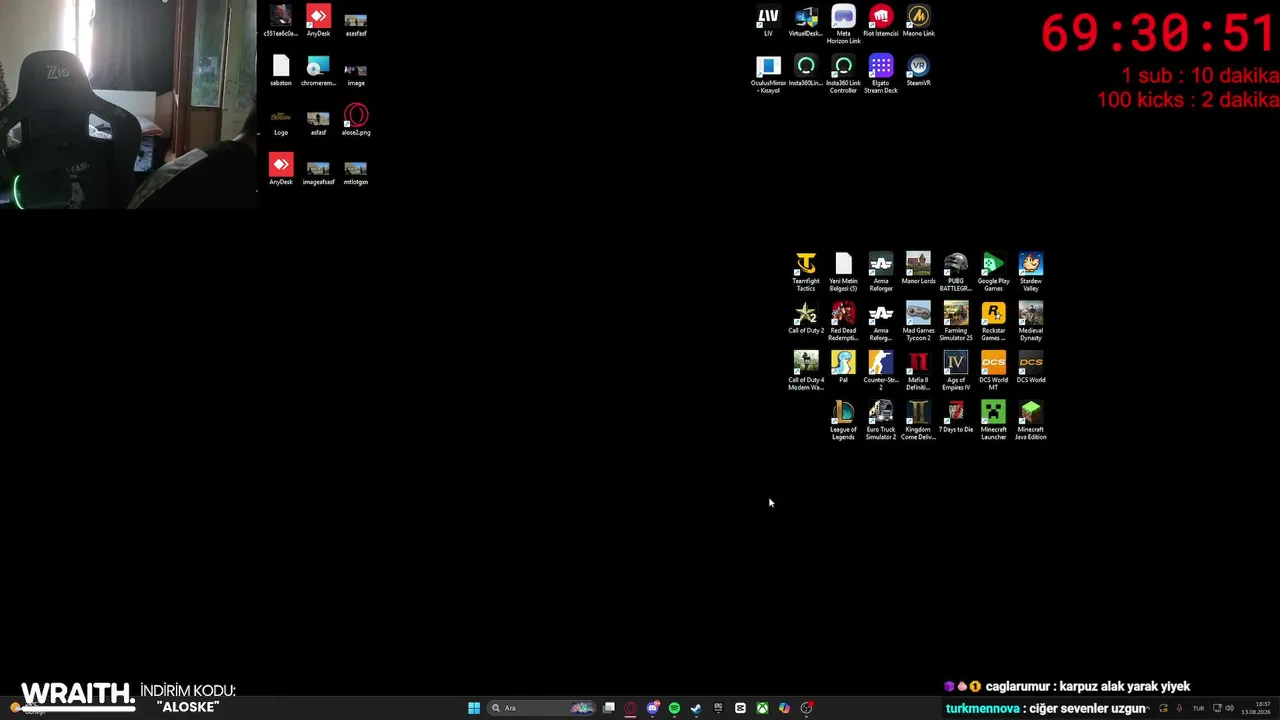
Task: Open the Rockstar Games launcher icon
Action: (x=993, y=322)
